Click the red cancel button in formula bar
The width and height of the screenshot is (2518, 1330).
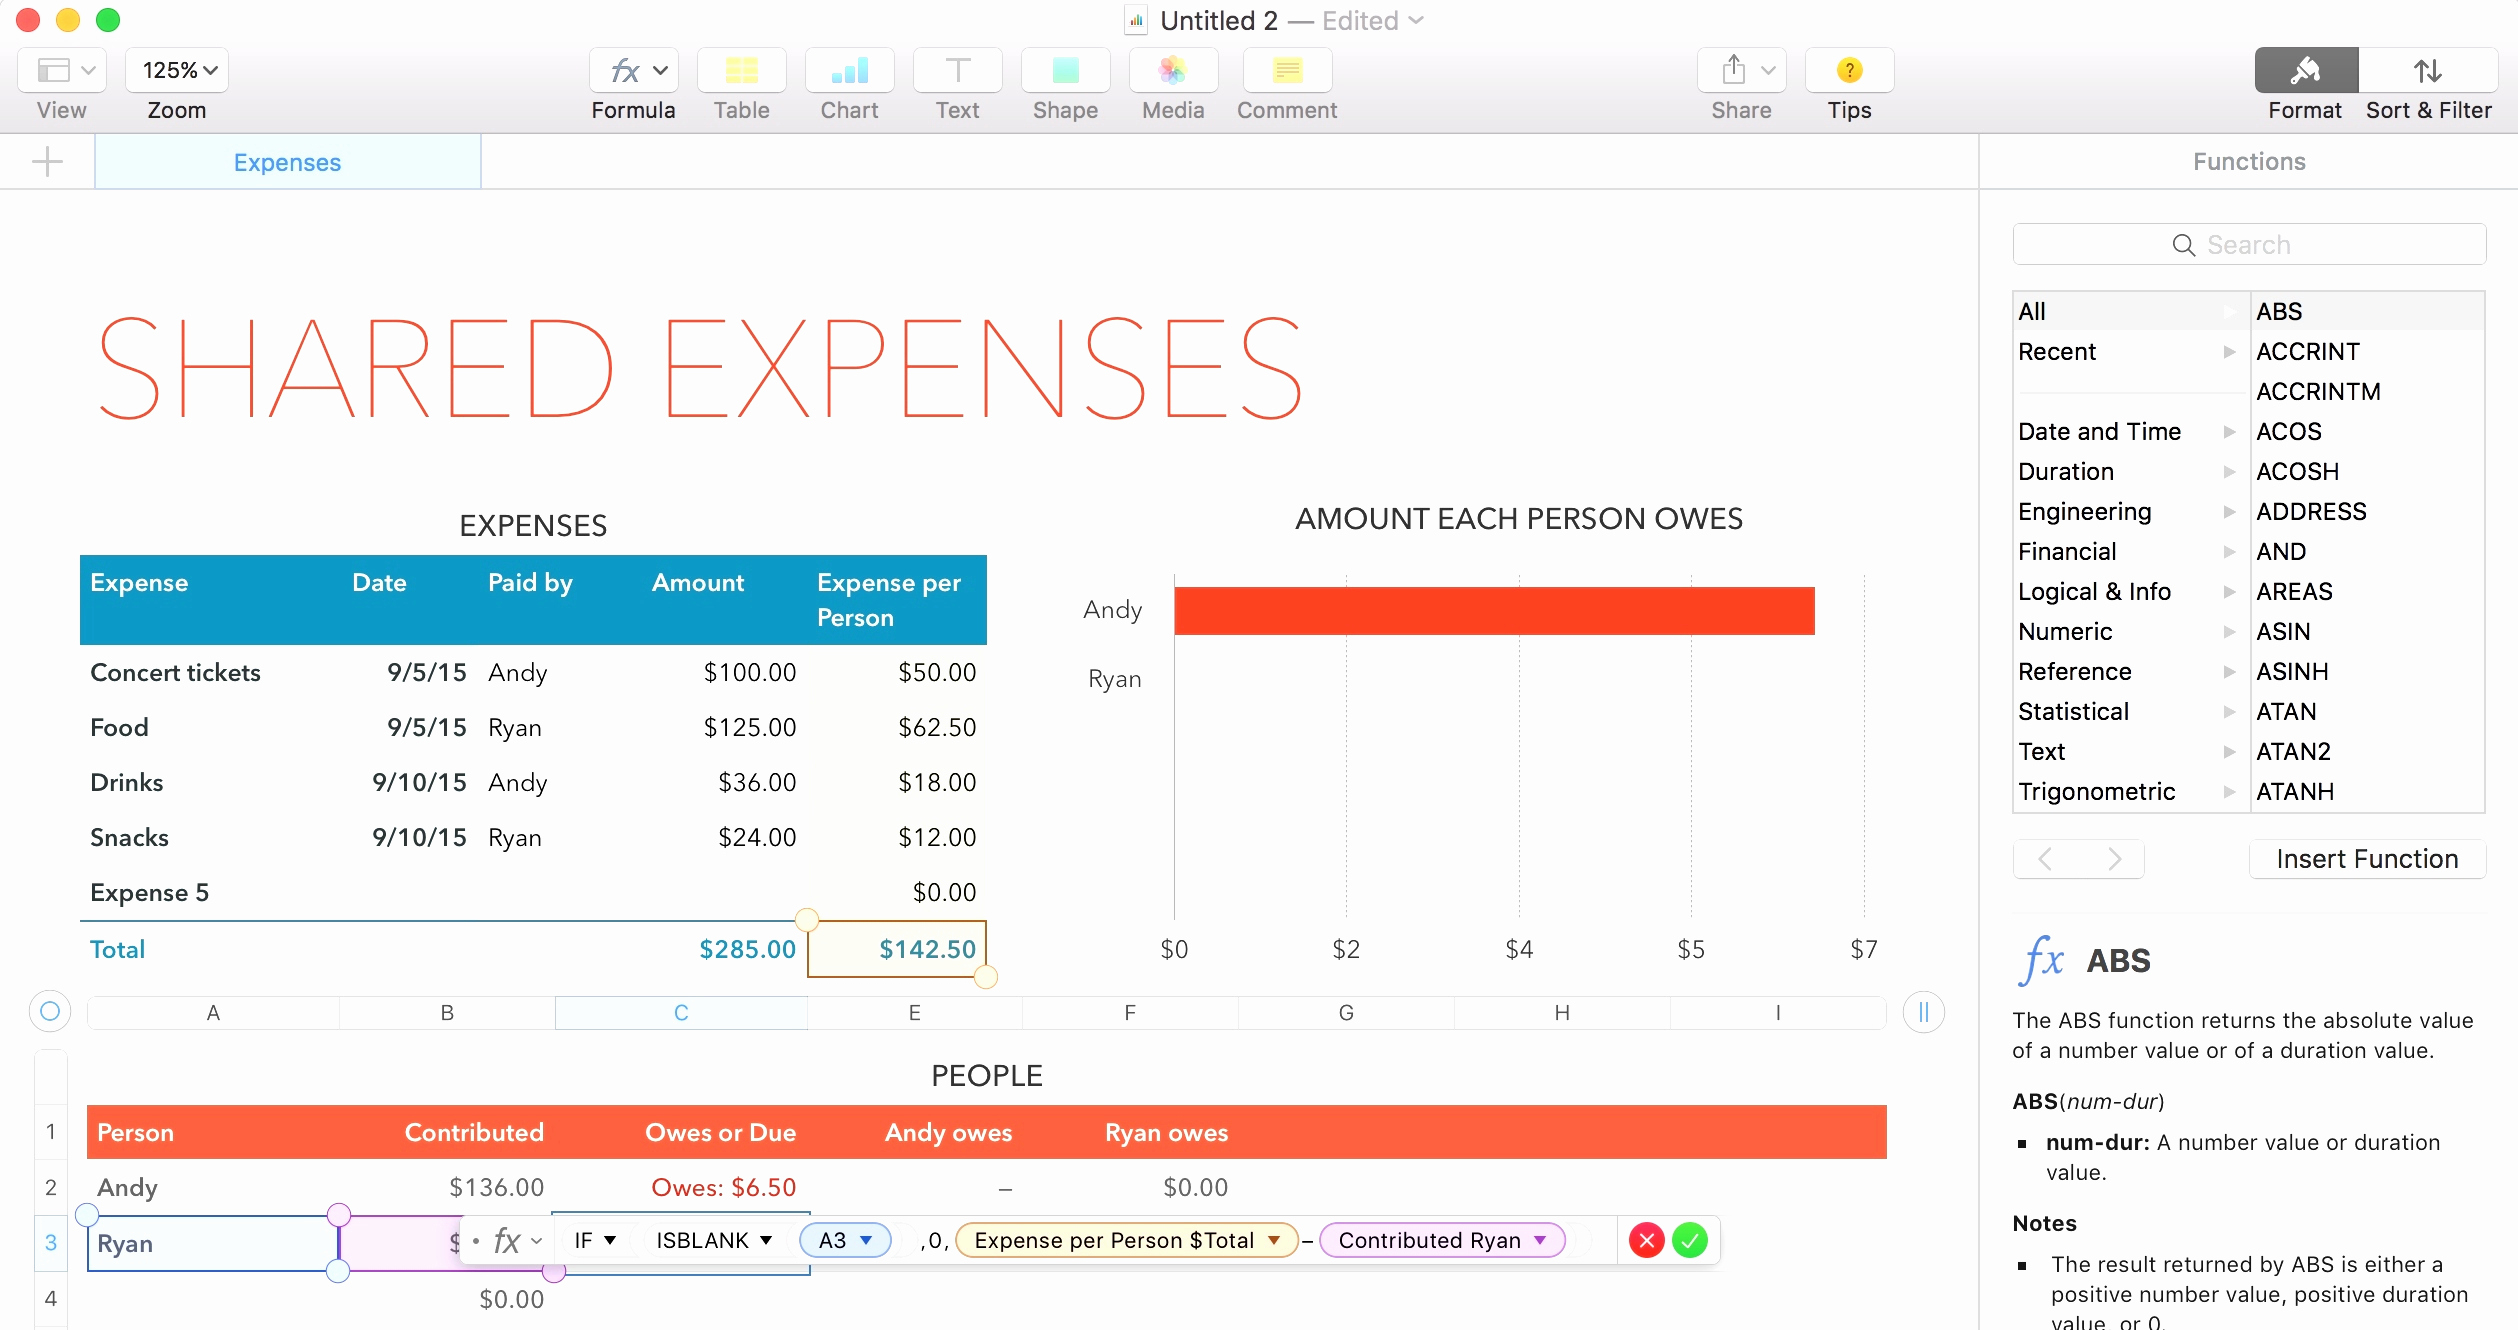1647,1242
